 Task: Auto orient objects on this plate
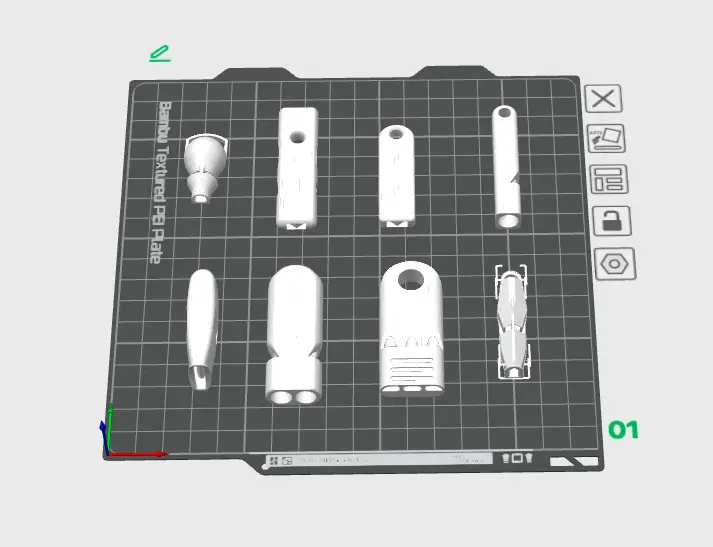tap(606, 139)
